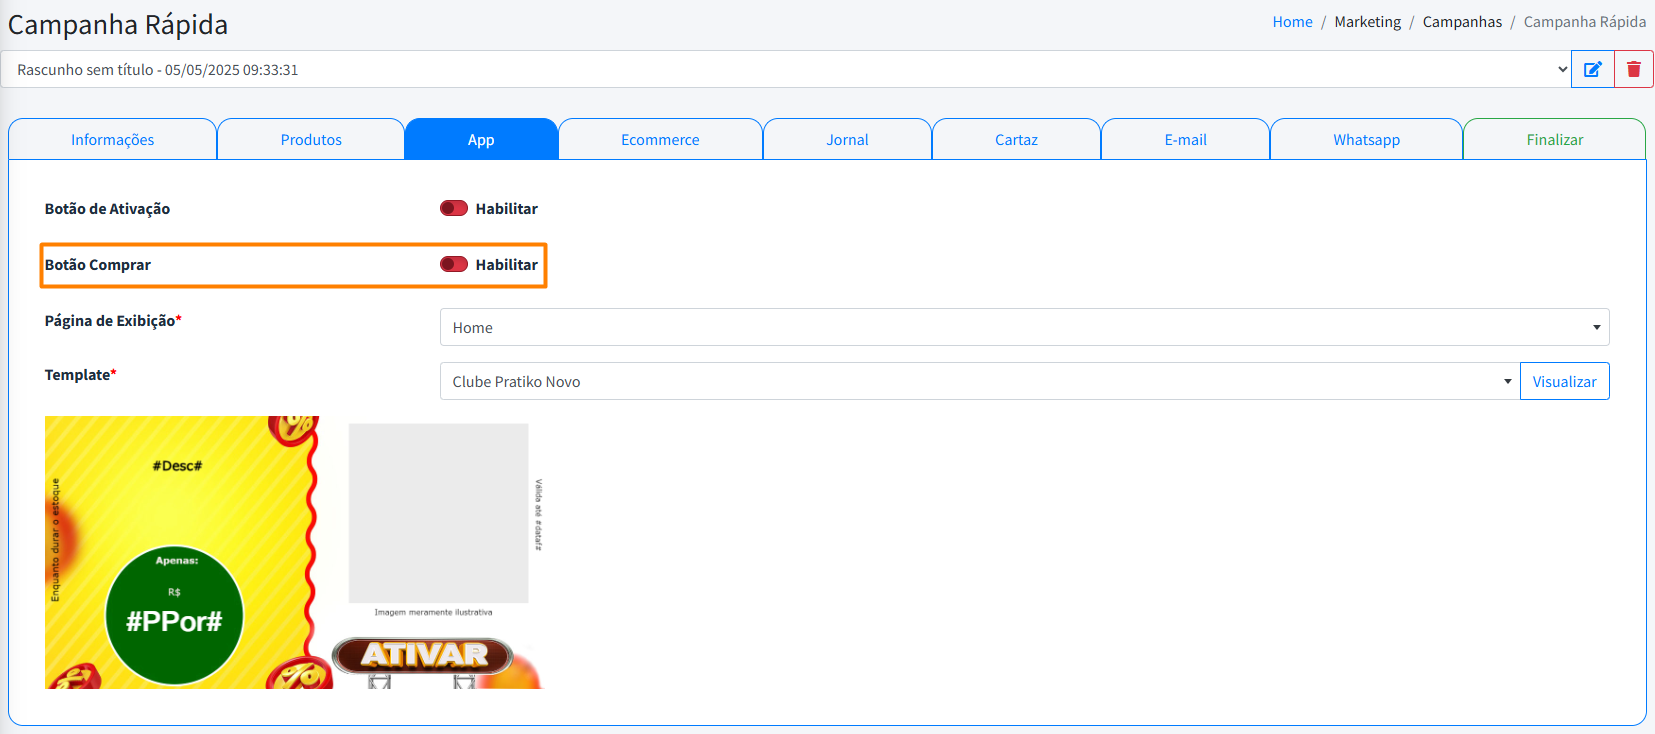Click the red trash delete icon
Screen dimensions: 1655x734
[1633, 70]
